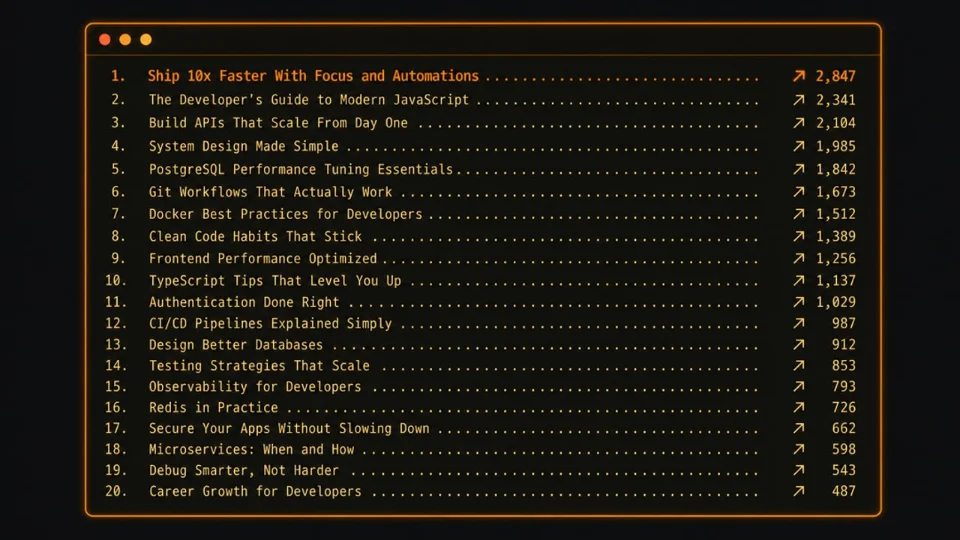
Task: Select Build APIs That Scale From Day One
Action: [x=278, y=123]
